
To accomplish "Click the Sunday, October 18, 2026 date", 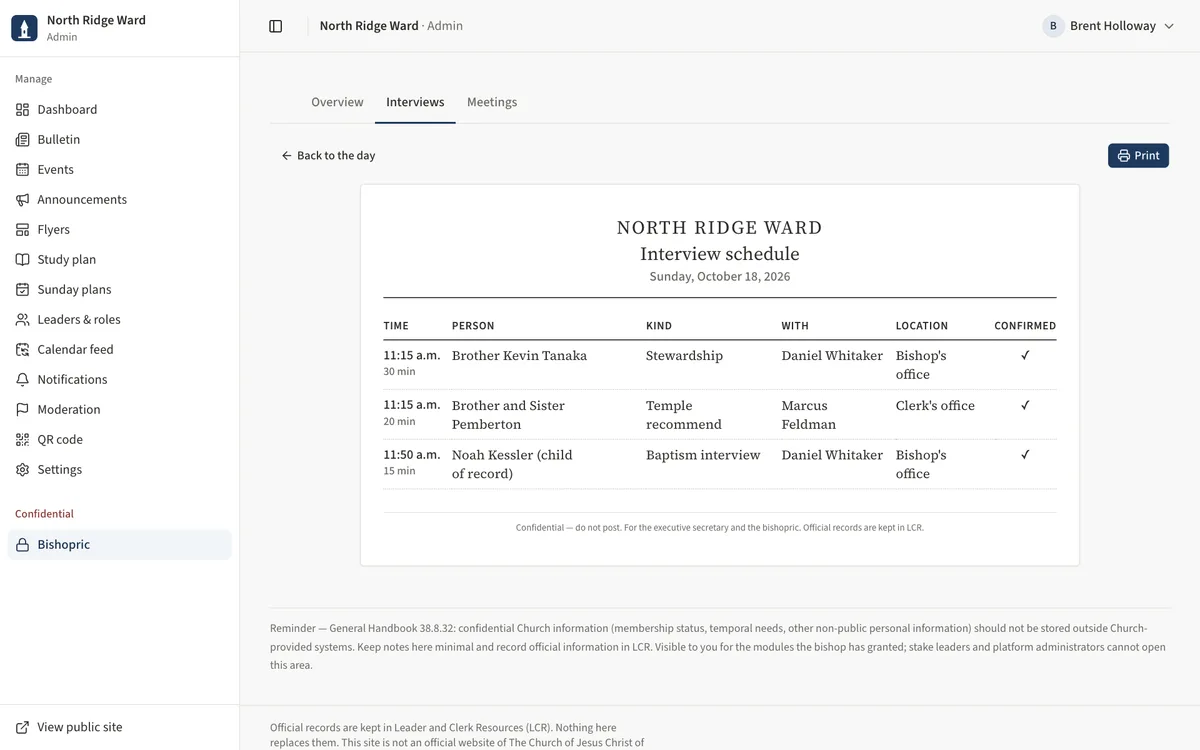I will pos(720,277).
